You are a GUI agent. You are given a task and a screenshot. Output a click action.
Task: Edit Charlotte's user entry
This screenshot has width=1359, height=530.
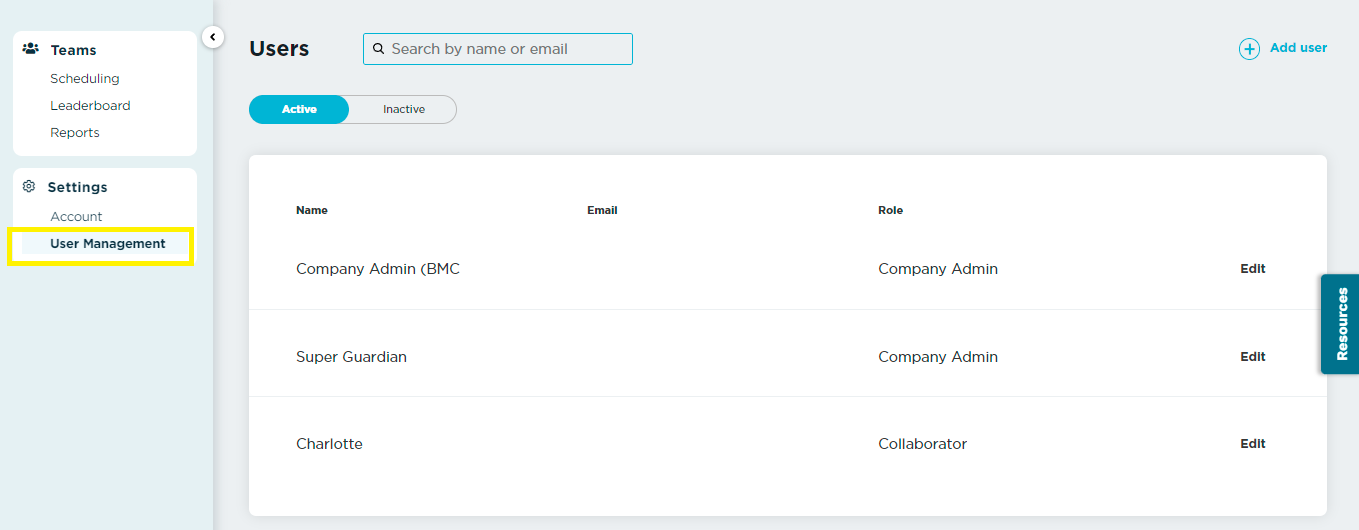click(x=1253, y=444)
